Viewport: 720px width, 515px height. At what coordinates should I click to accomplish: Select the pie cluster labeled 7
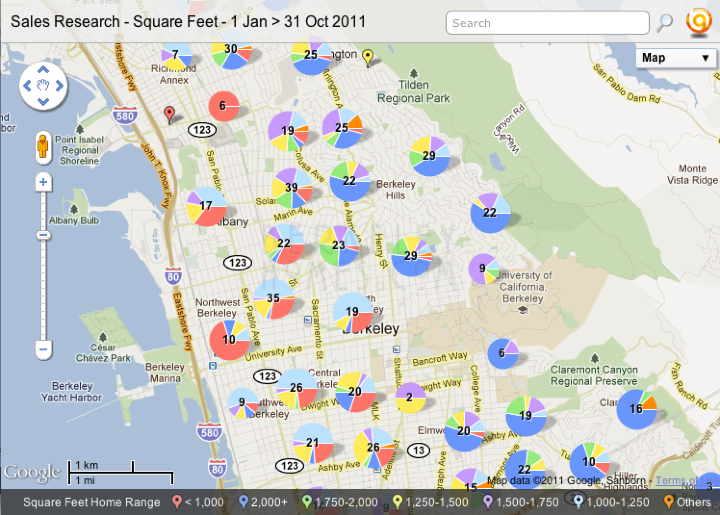(x=176, y=56)
